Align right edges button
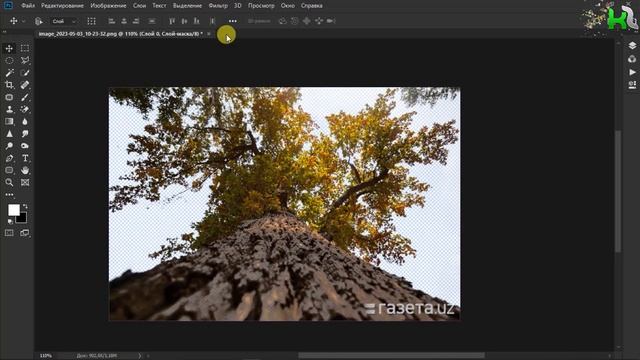The width and height of the screenshot is (640, 360). coord(136,21)
